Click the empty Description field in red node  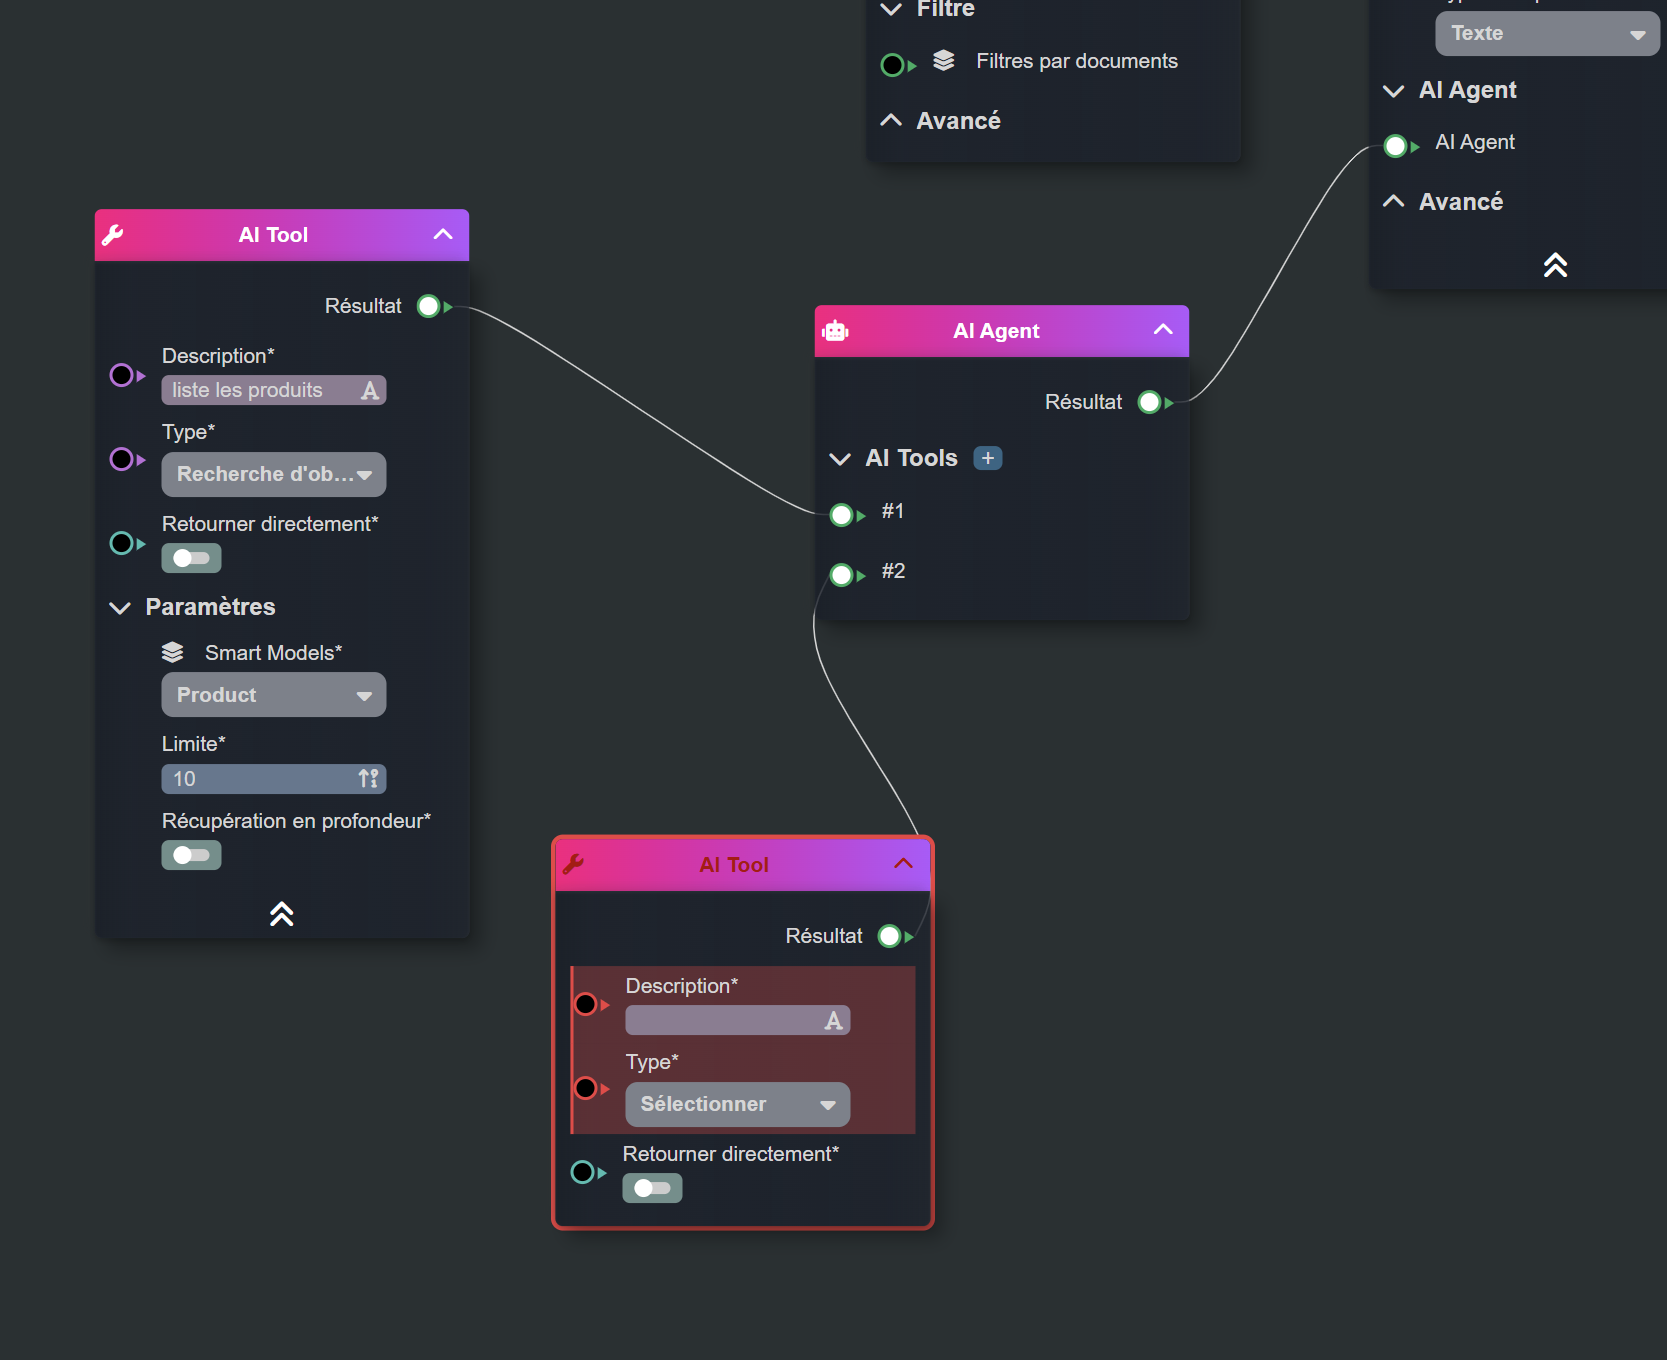coord(724,1021)
